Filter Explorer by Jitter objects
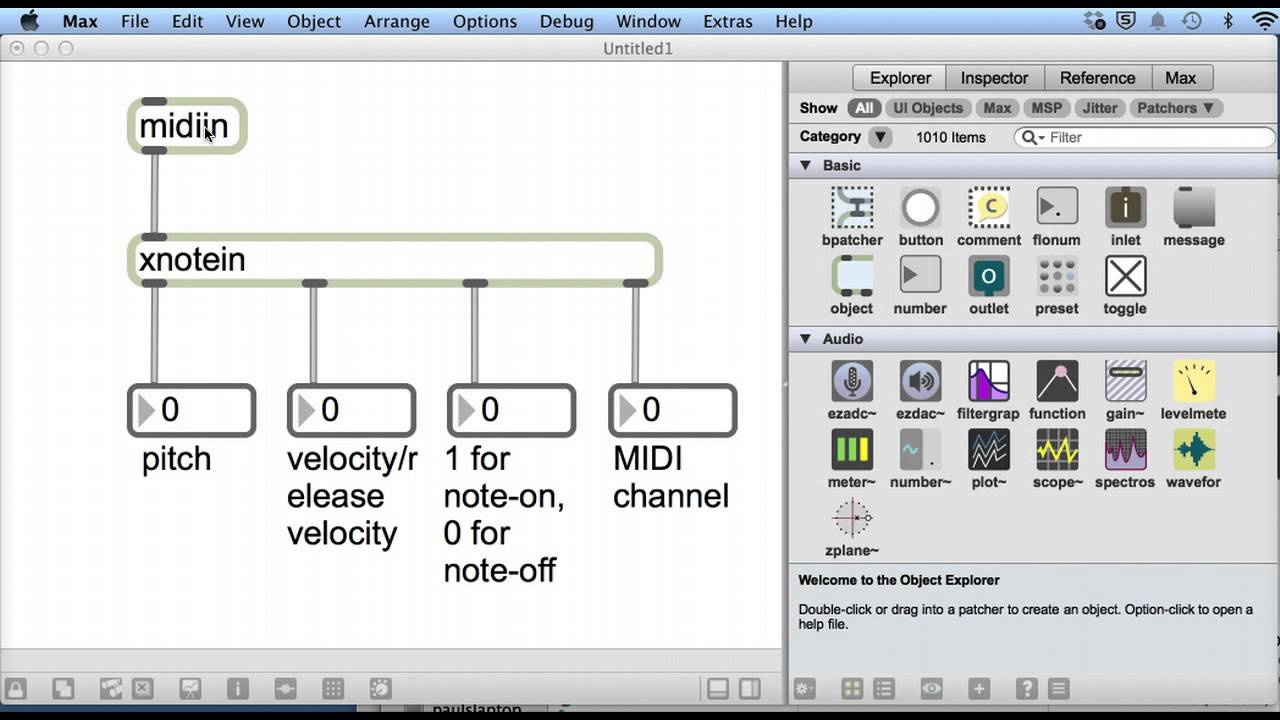Image resolution: width=1280 pixels, height=720 pixels. 1100,108
